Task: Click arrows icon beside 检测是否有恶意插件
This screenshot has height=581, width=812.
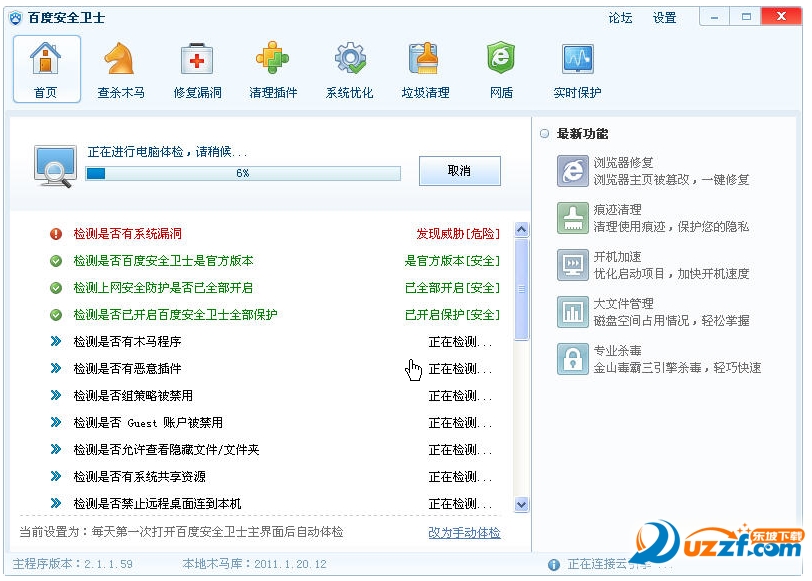Action: (56, 368)
